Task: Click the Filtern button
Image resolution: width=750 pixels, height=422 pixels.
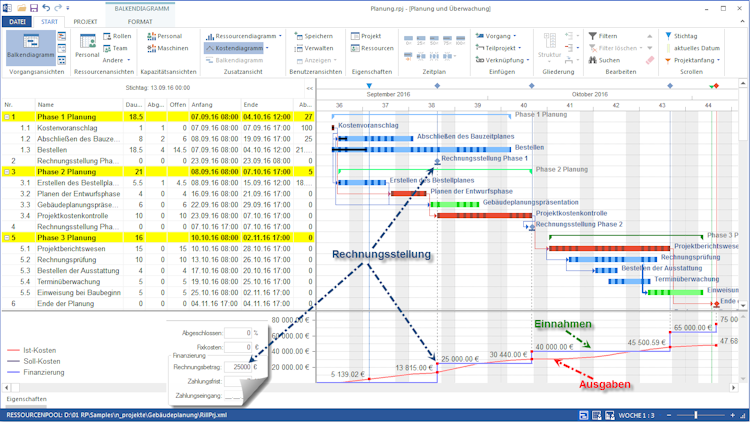Action: (603, 36)
